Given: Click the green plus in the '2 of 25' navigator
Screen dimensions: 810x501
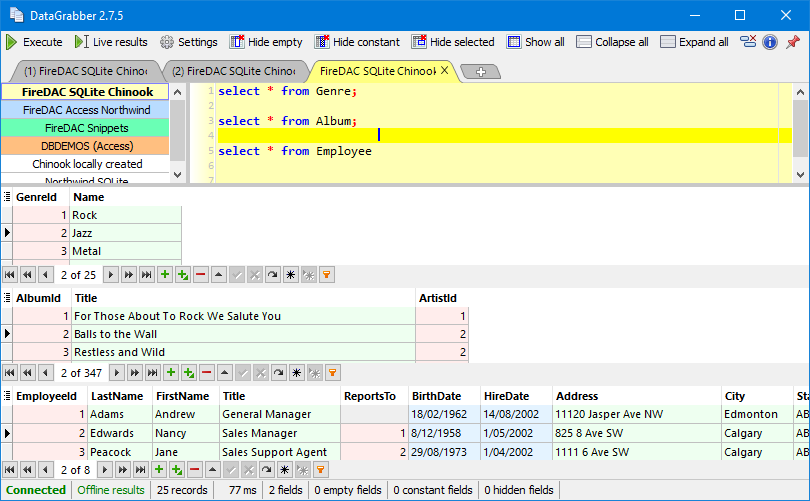Looking at the screenshot, I should pyautogui.click(x=165, y=274).
